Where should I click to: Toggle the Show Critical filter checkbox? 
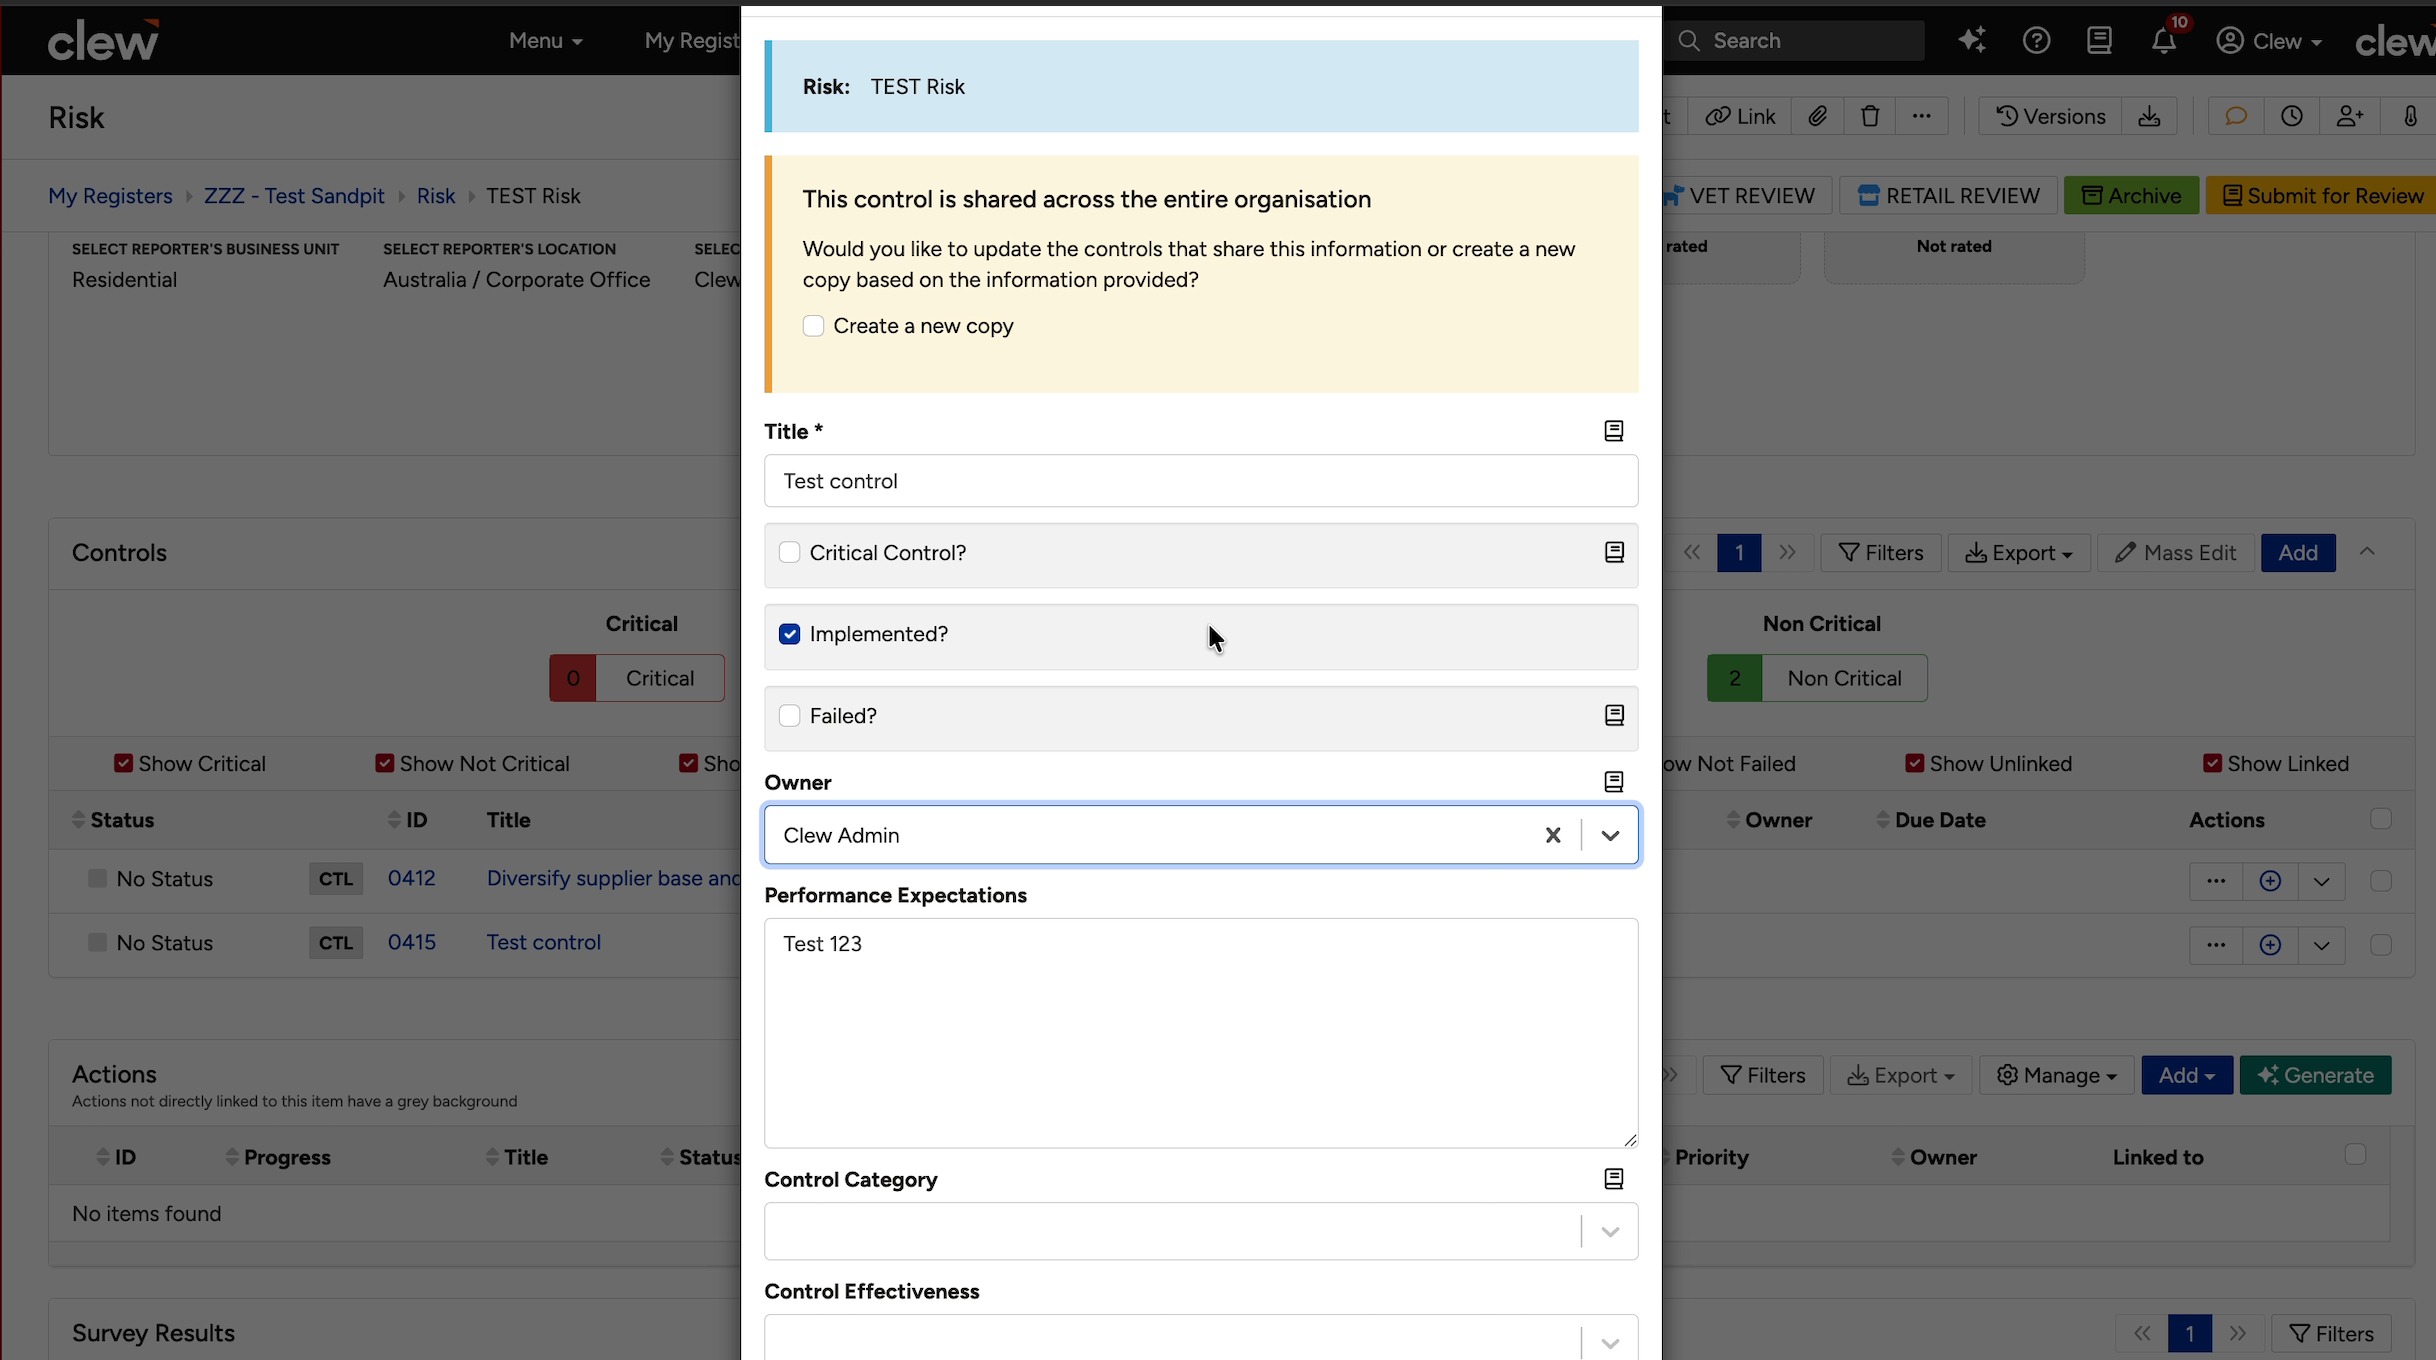coord(123,763)
